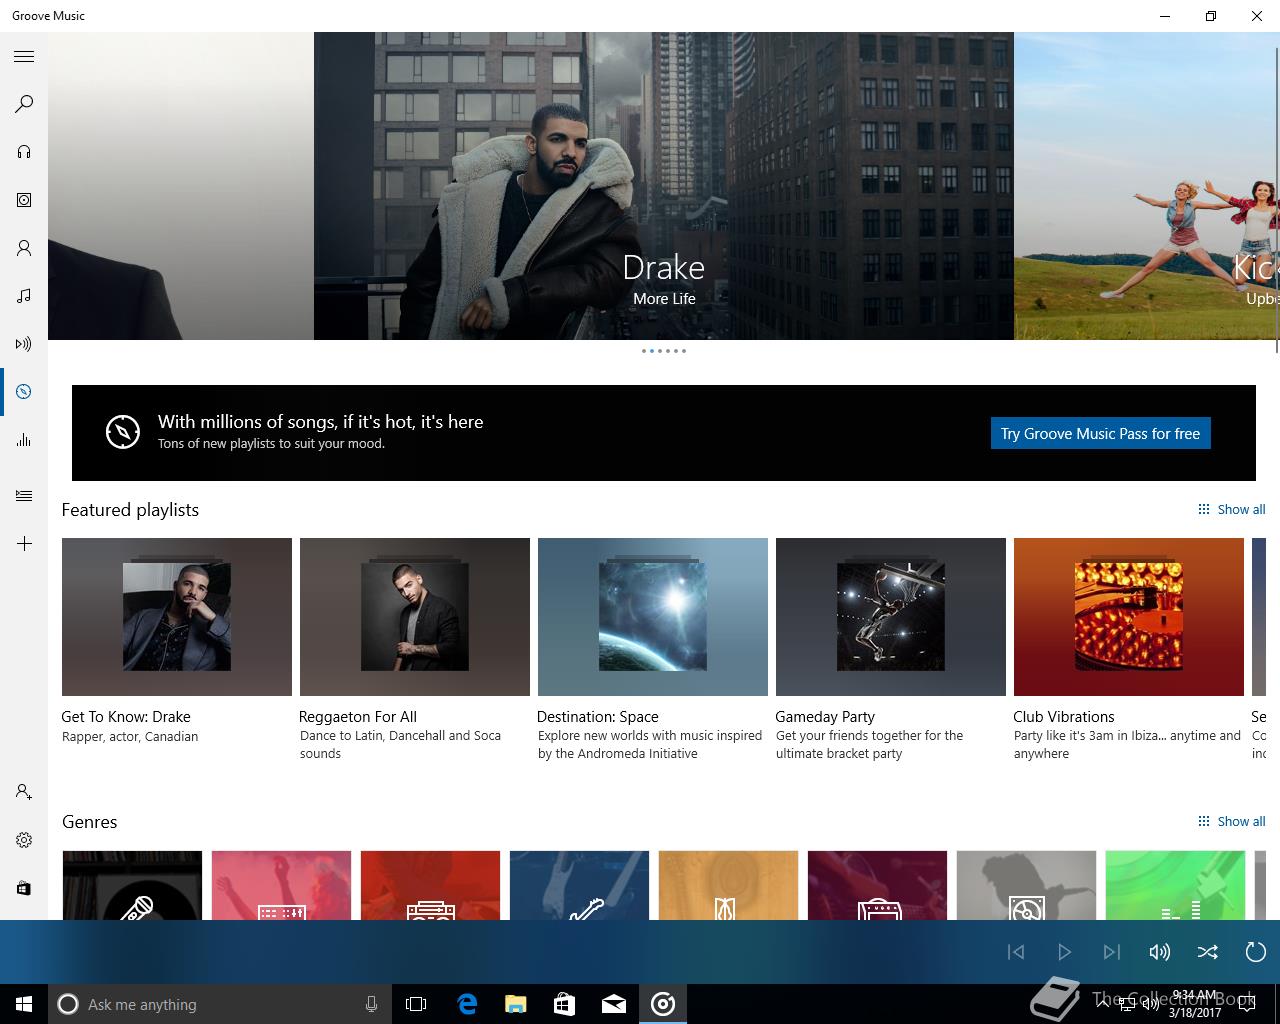Open the volume control
Image resolution: width=1280 pixels, height=1024 pixels.
click(1160, 952)
